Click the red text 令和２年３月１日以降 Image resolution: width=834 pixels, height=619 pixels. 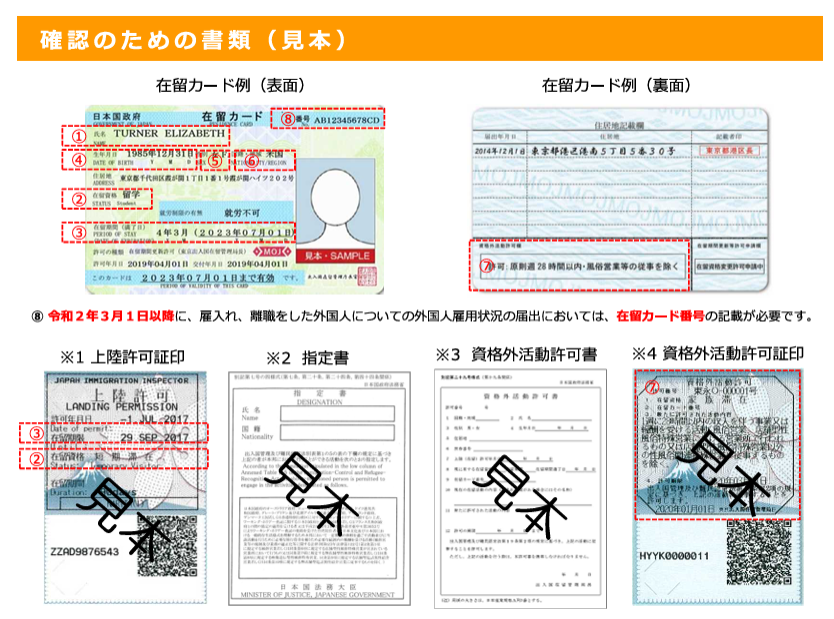(x=111, y=316)
